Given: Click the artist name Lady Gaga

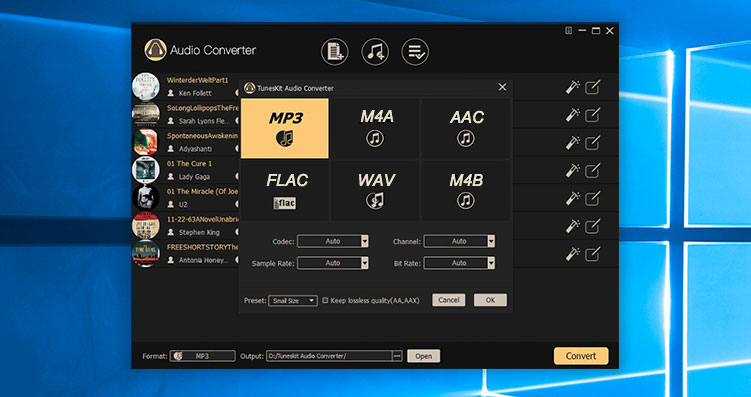Looking at the screenshot, I should (193, 177).
